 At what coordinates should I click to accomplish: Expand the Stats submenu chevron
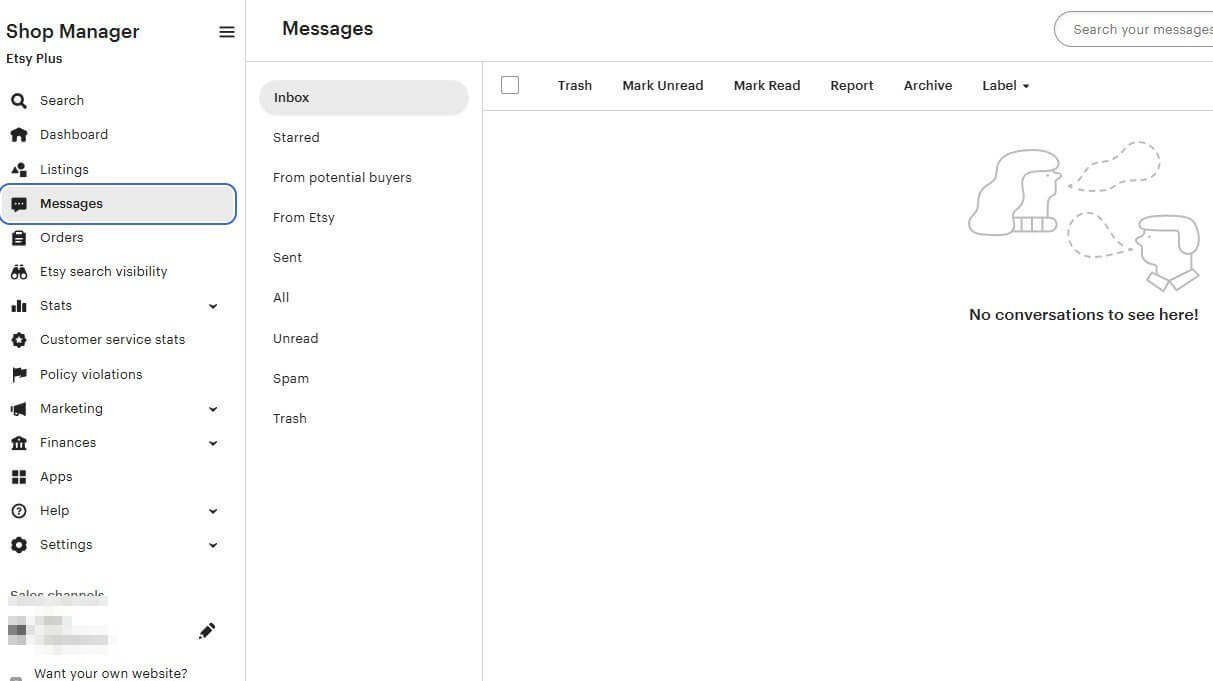(x=213, y=306)
